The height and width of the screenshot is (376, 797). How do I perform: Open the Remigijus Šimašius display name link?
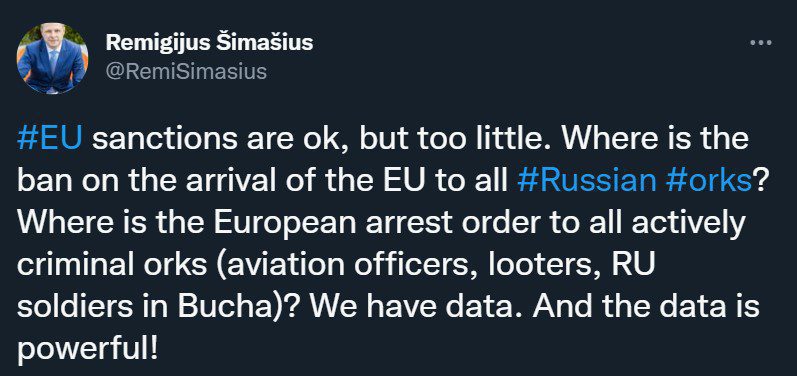point(209,43)
